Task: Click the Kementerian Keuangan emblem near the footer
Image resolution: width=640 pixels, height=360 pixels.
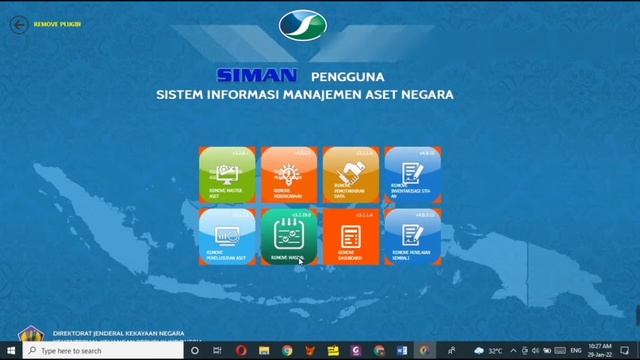Action: pos(31,333)
